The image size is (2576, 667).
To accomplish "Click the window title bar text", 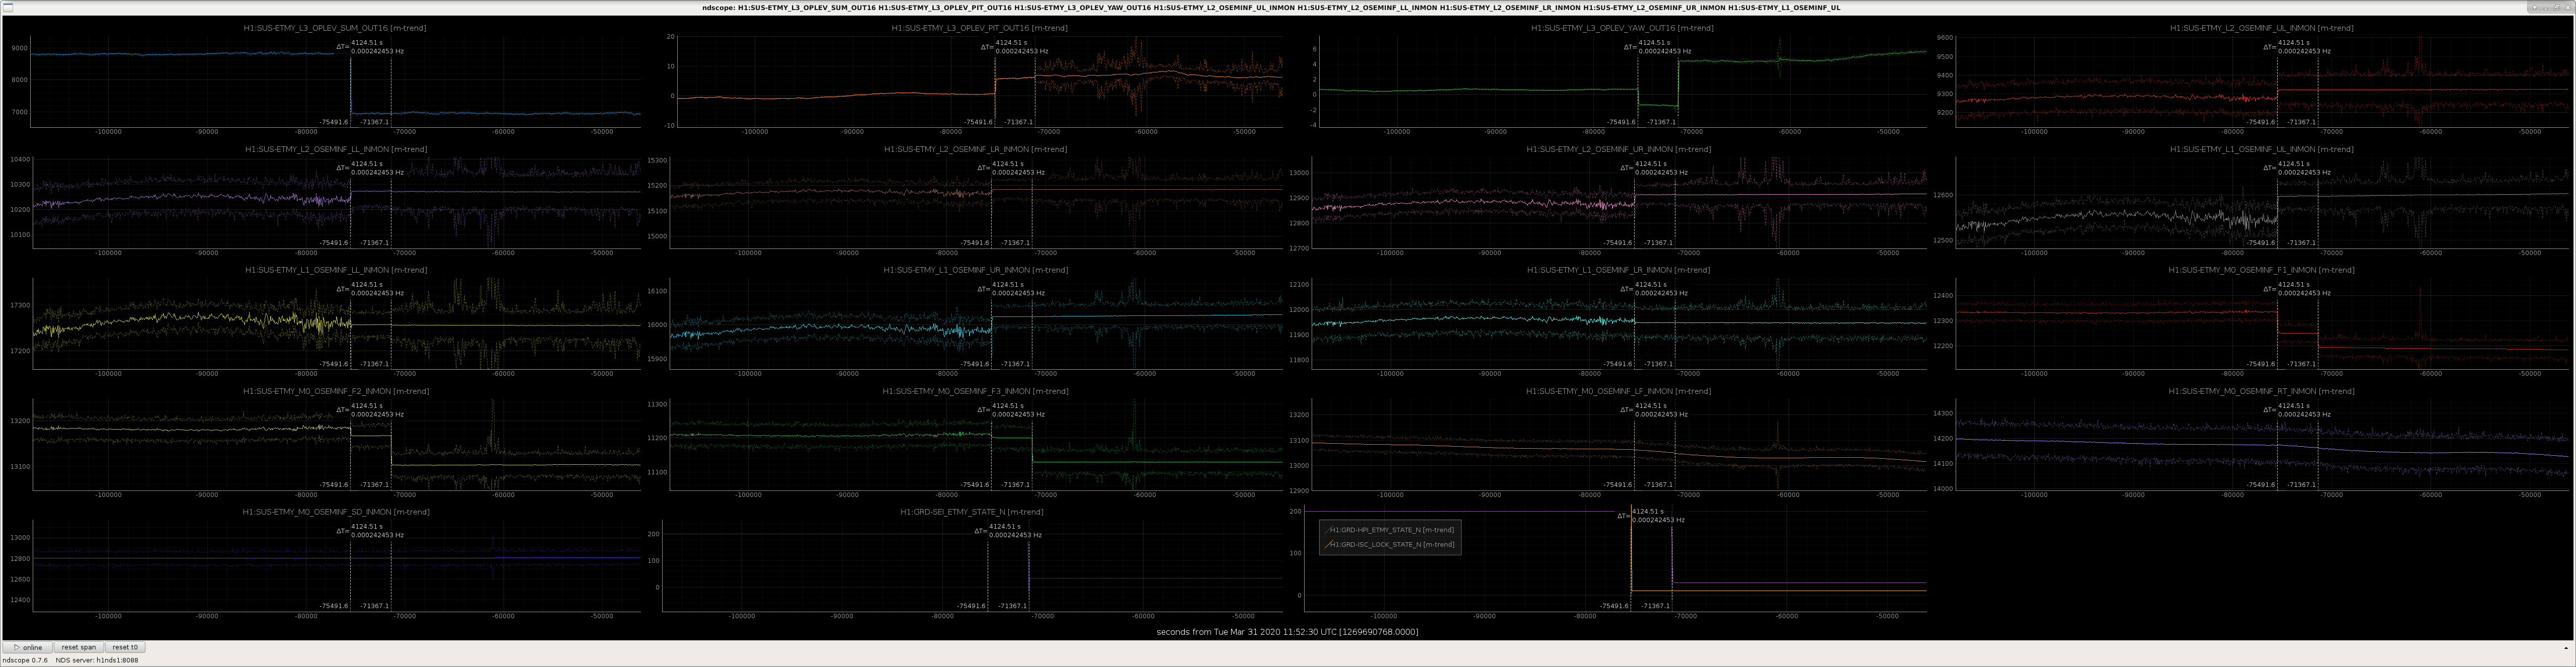I will tap(1271, 7).
